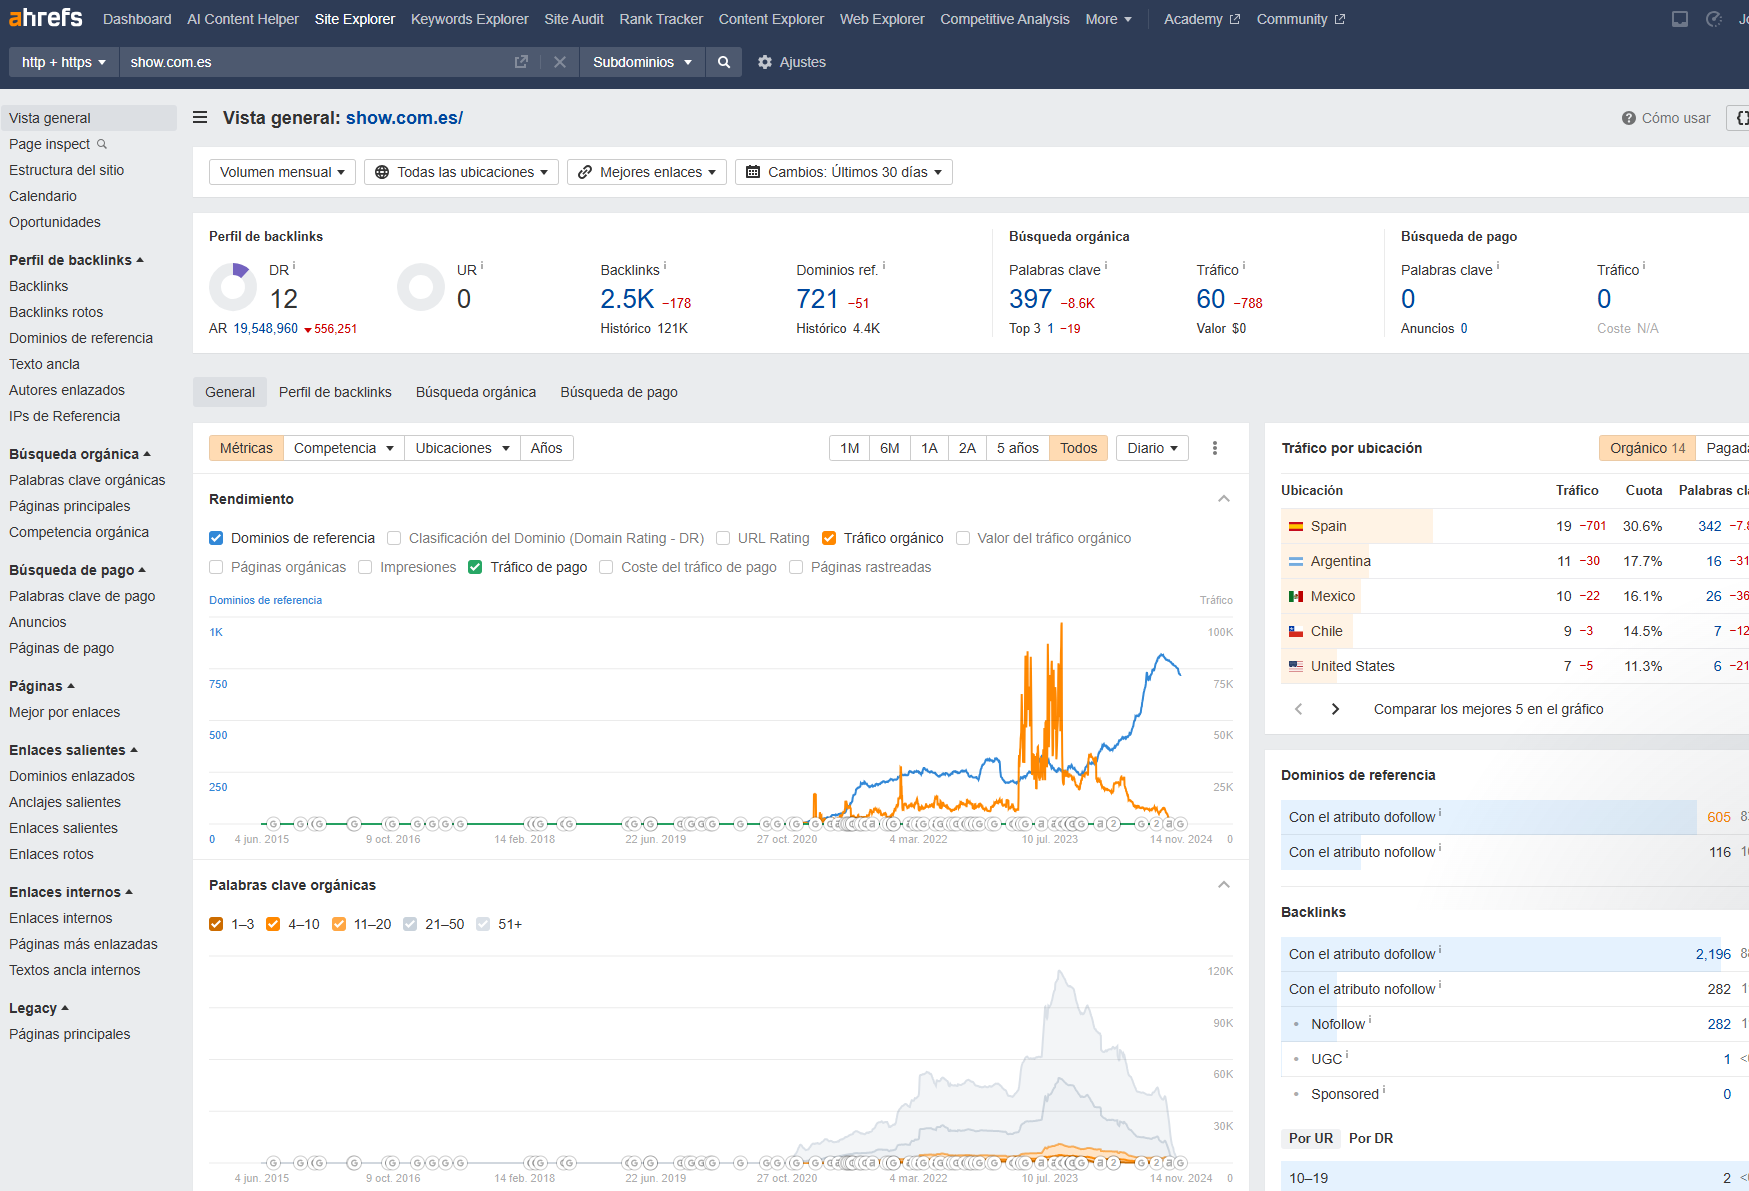Click the 2.5K backlinks count
Image resolution: width=1749 pixels, height=1191 pixels.
click(x=627, y=299)
